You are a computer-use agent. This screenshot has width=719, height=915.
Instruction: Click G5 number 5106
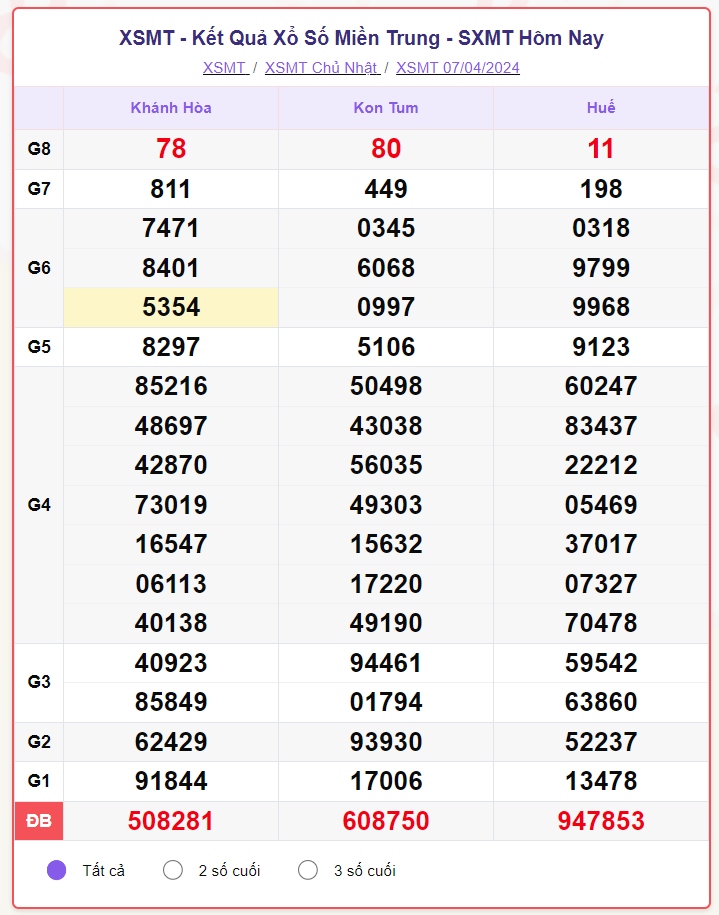386,347
